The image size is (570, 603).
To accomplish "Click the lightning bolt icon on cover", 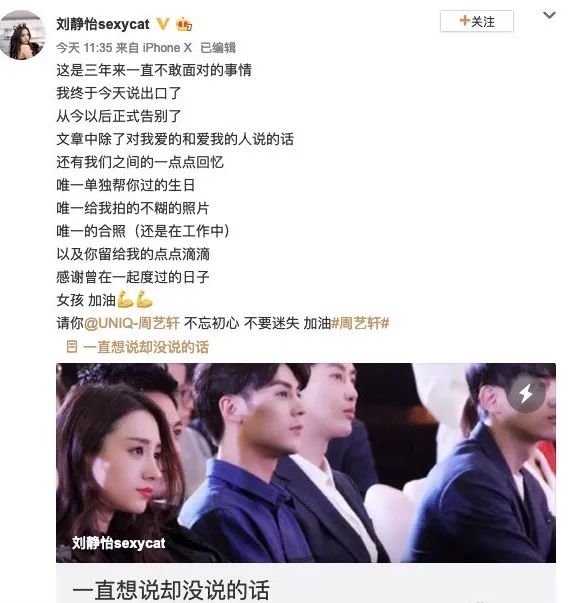I will point(526,394).
